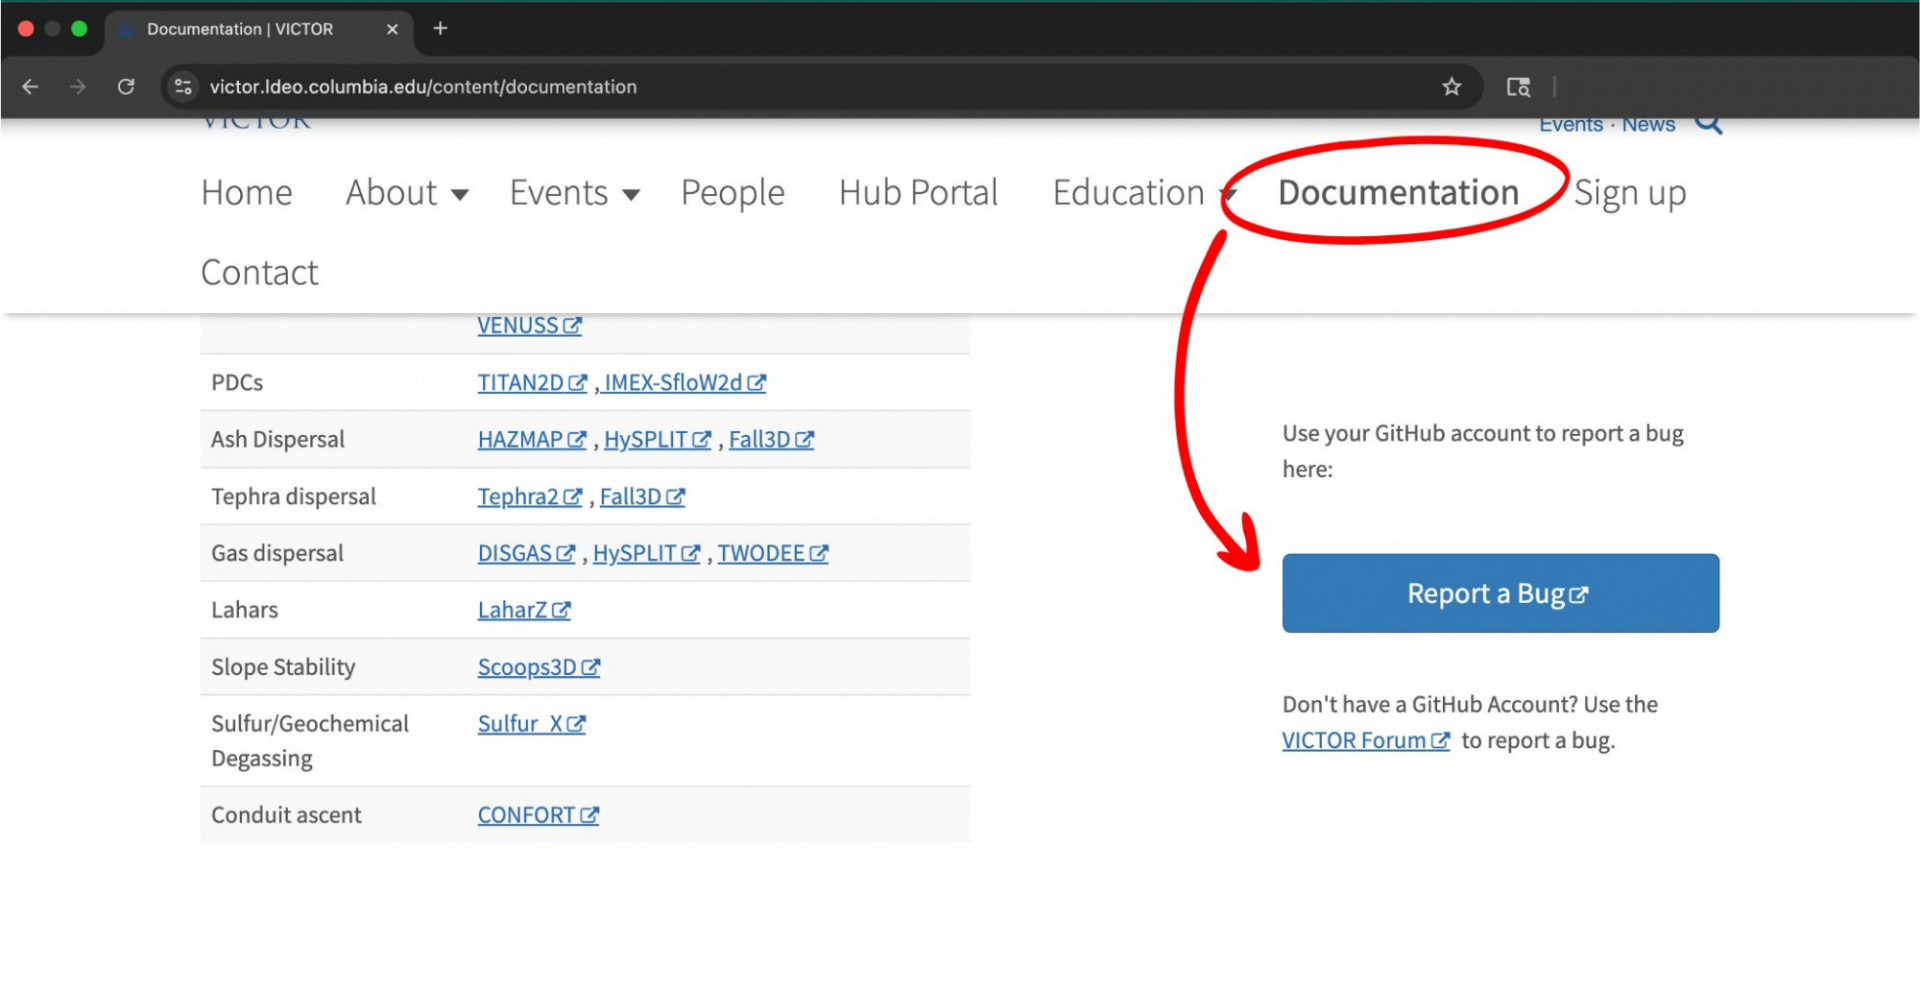This screenshot has width=1920, height=990.
Task: Open site information icon in address bar
Action: (183, 87)
